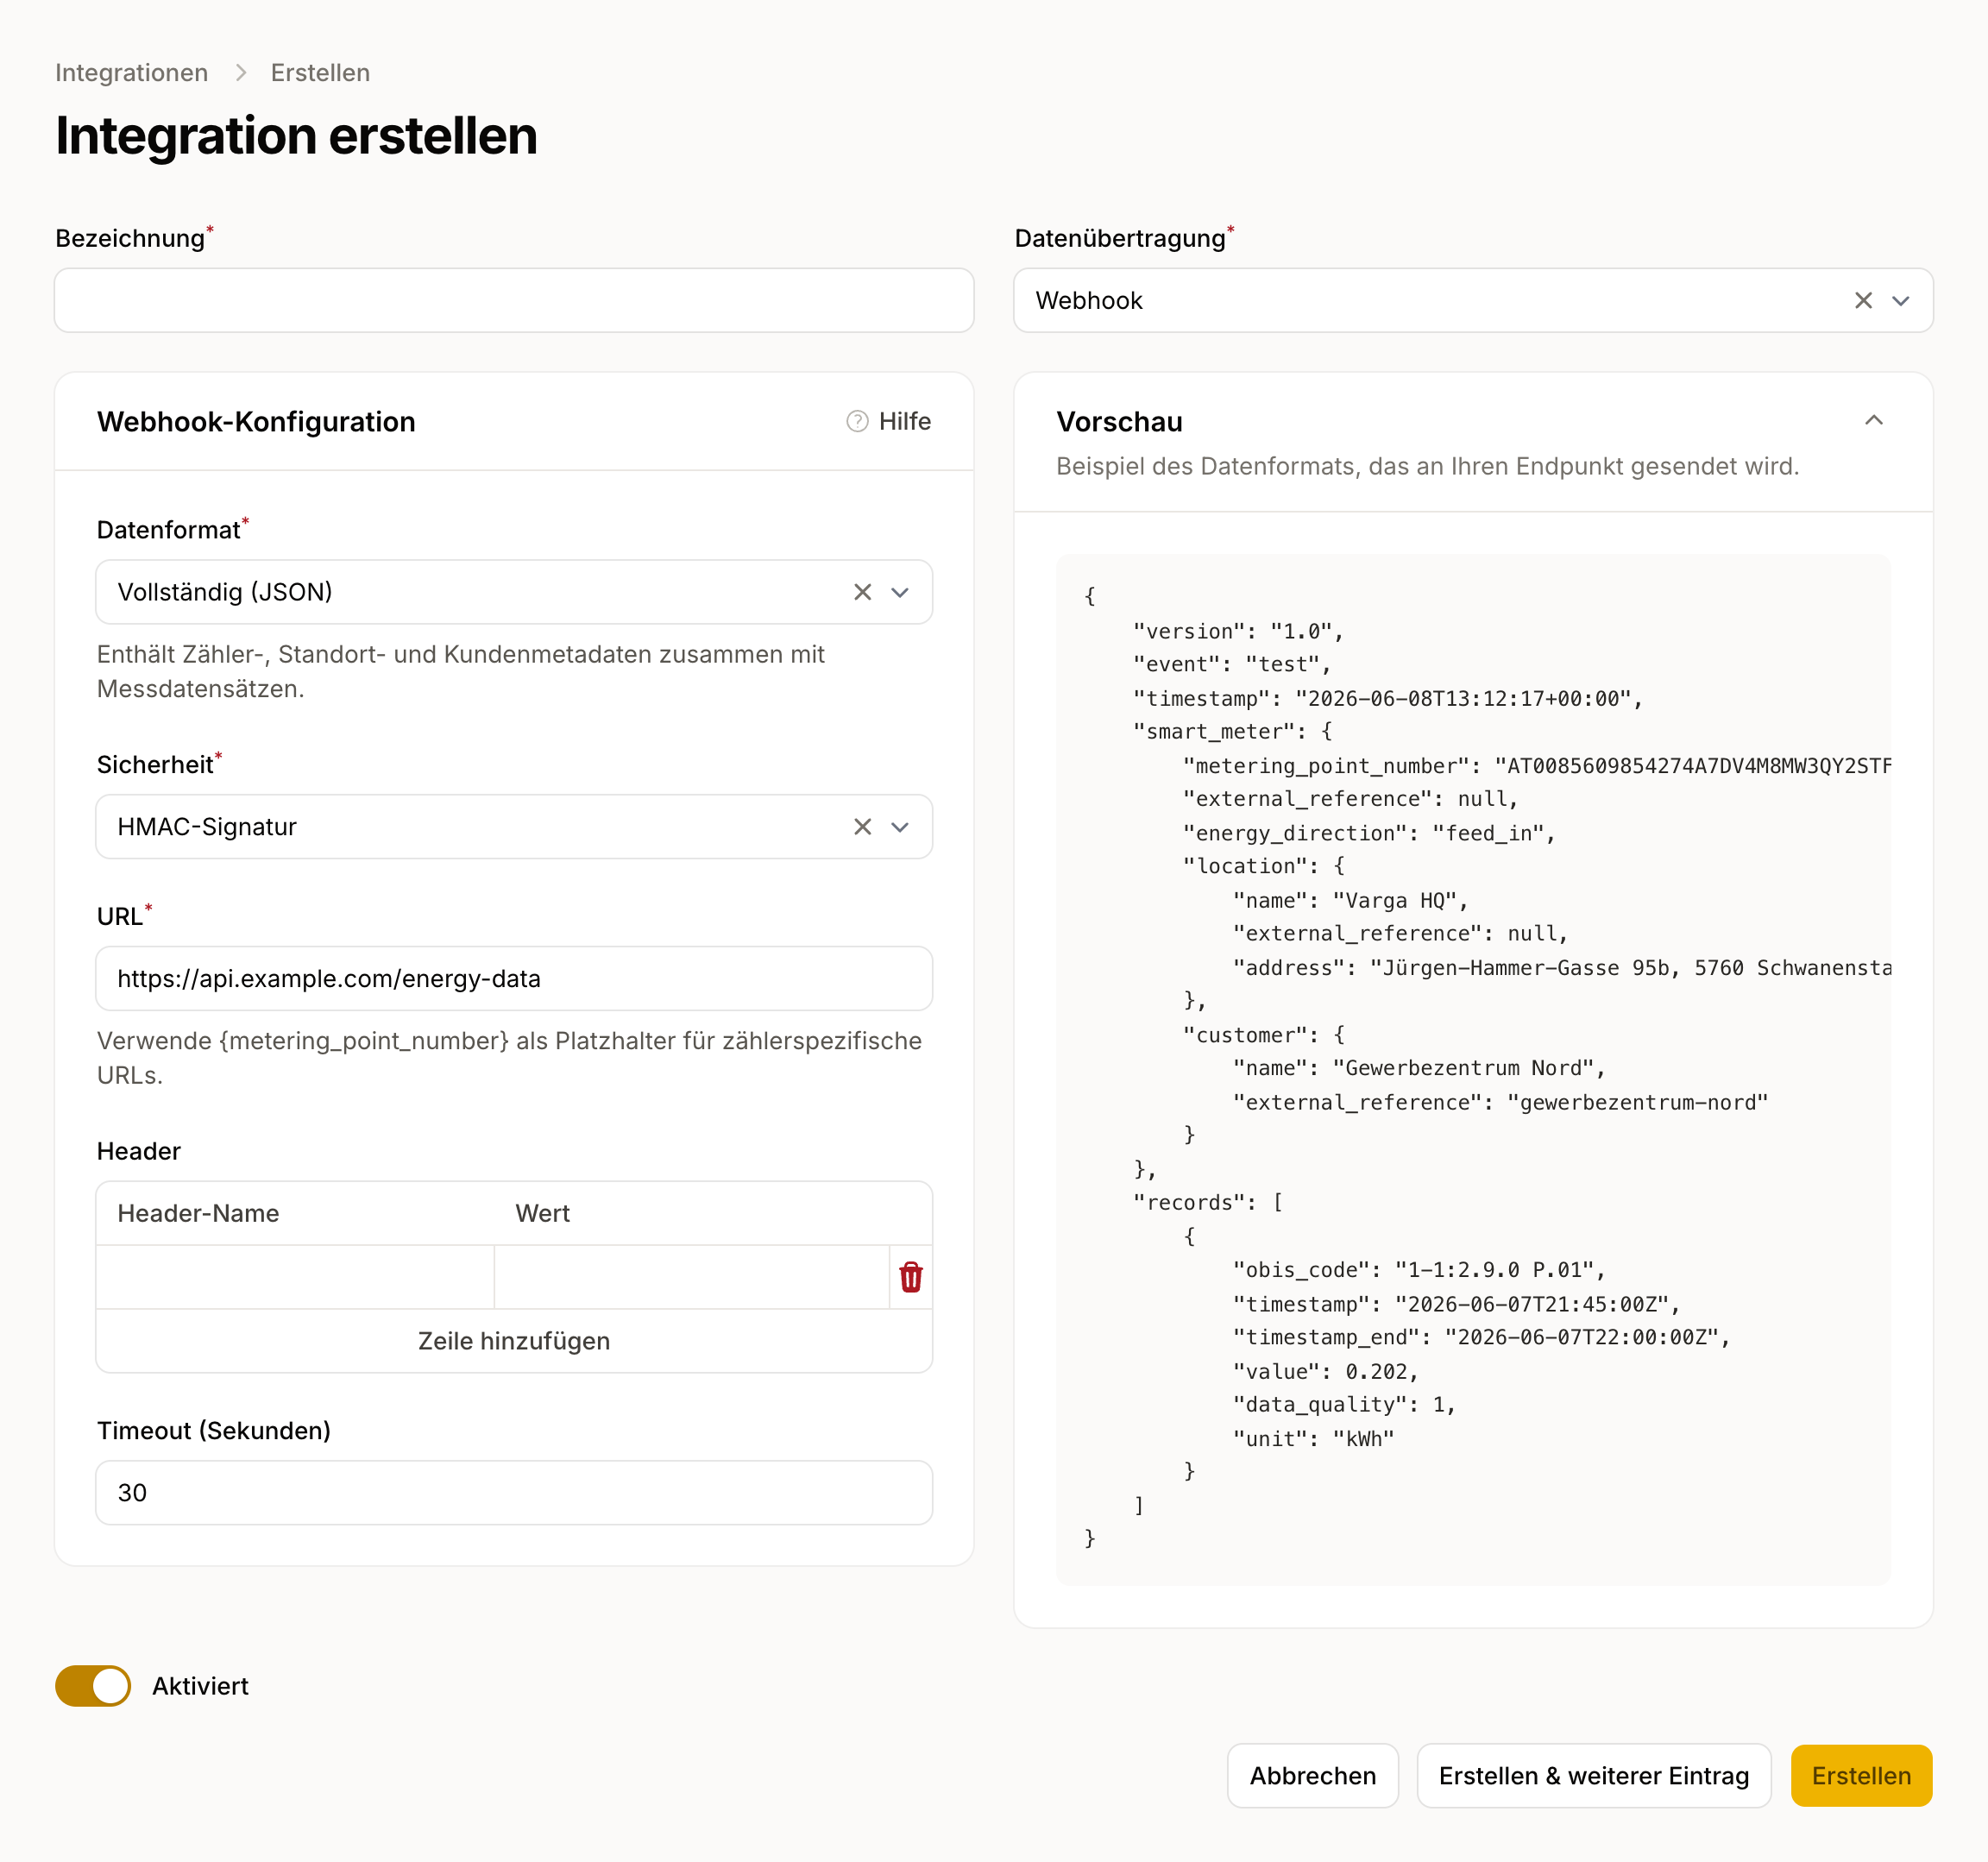Click the Erstellen breadcrumb
The height and width of the screenshot is (1862, 1988).
coord(320,73)
